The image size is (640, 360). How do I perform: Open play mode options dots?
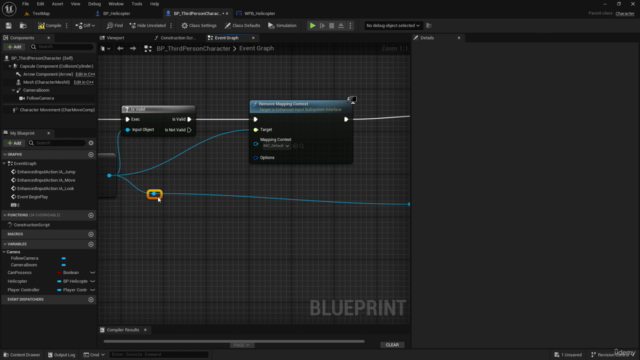350,25
